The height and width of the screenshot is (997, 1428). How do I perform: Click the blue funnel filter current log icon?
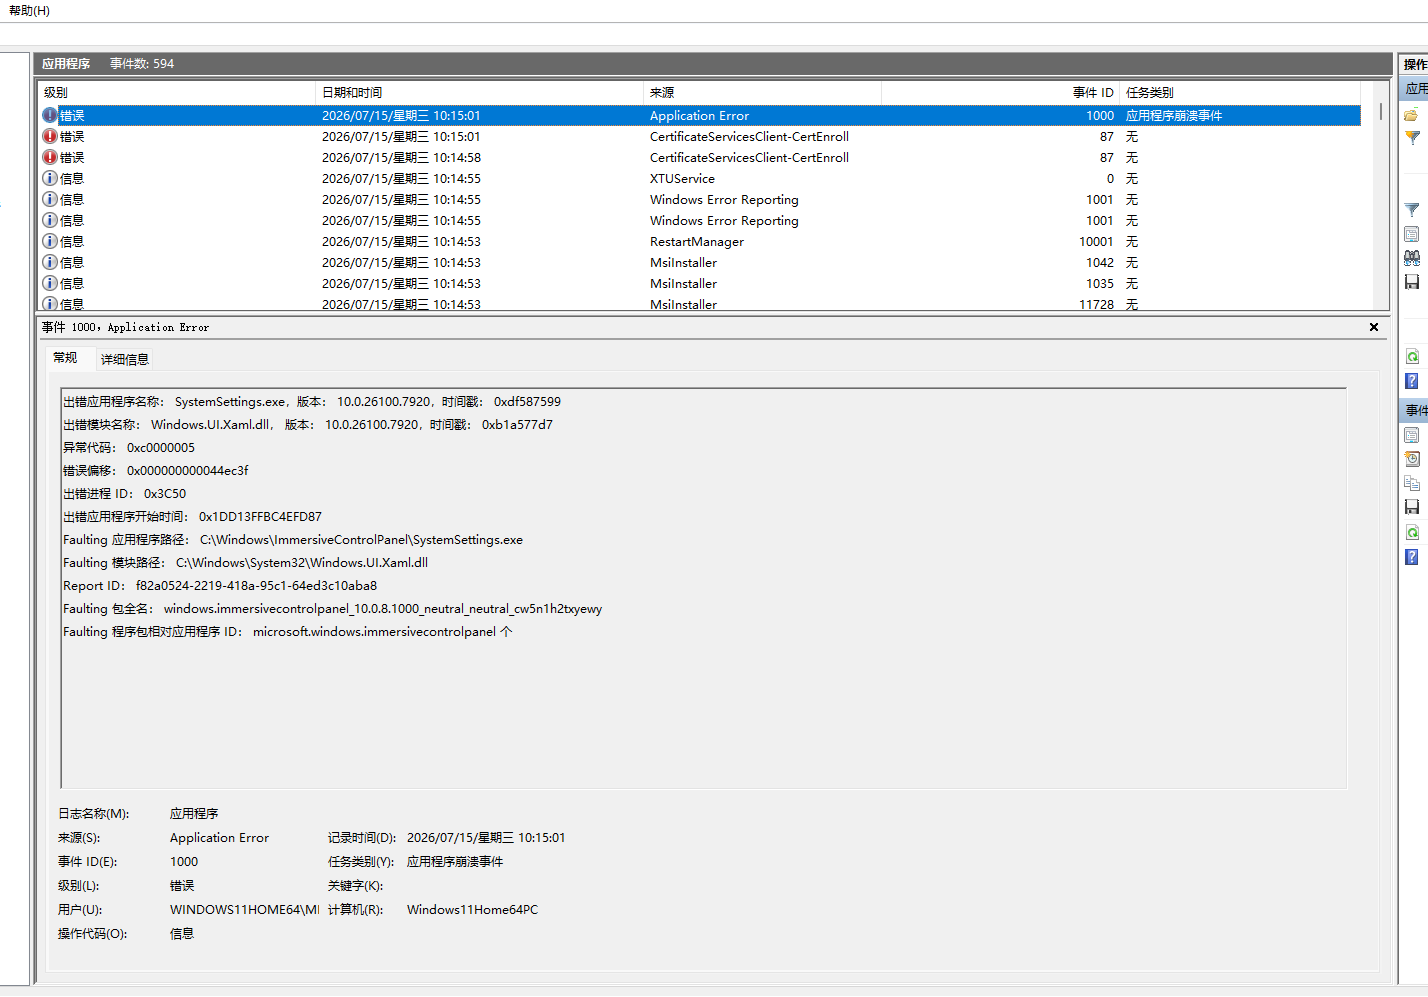pos(1411,210)
